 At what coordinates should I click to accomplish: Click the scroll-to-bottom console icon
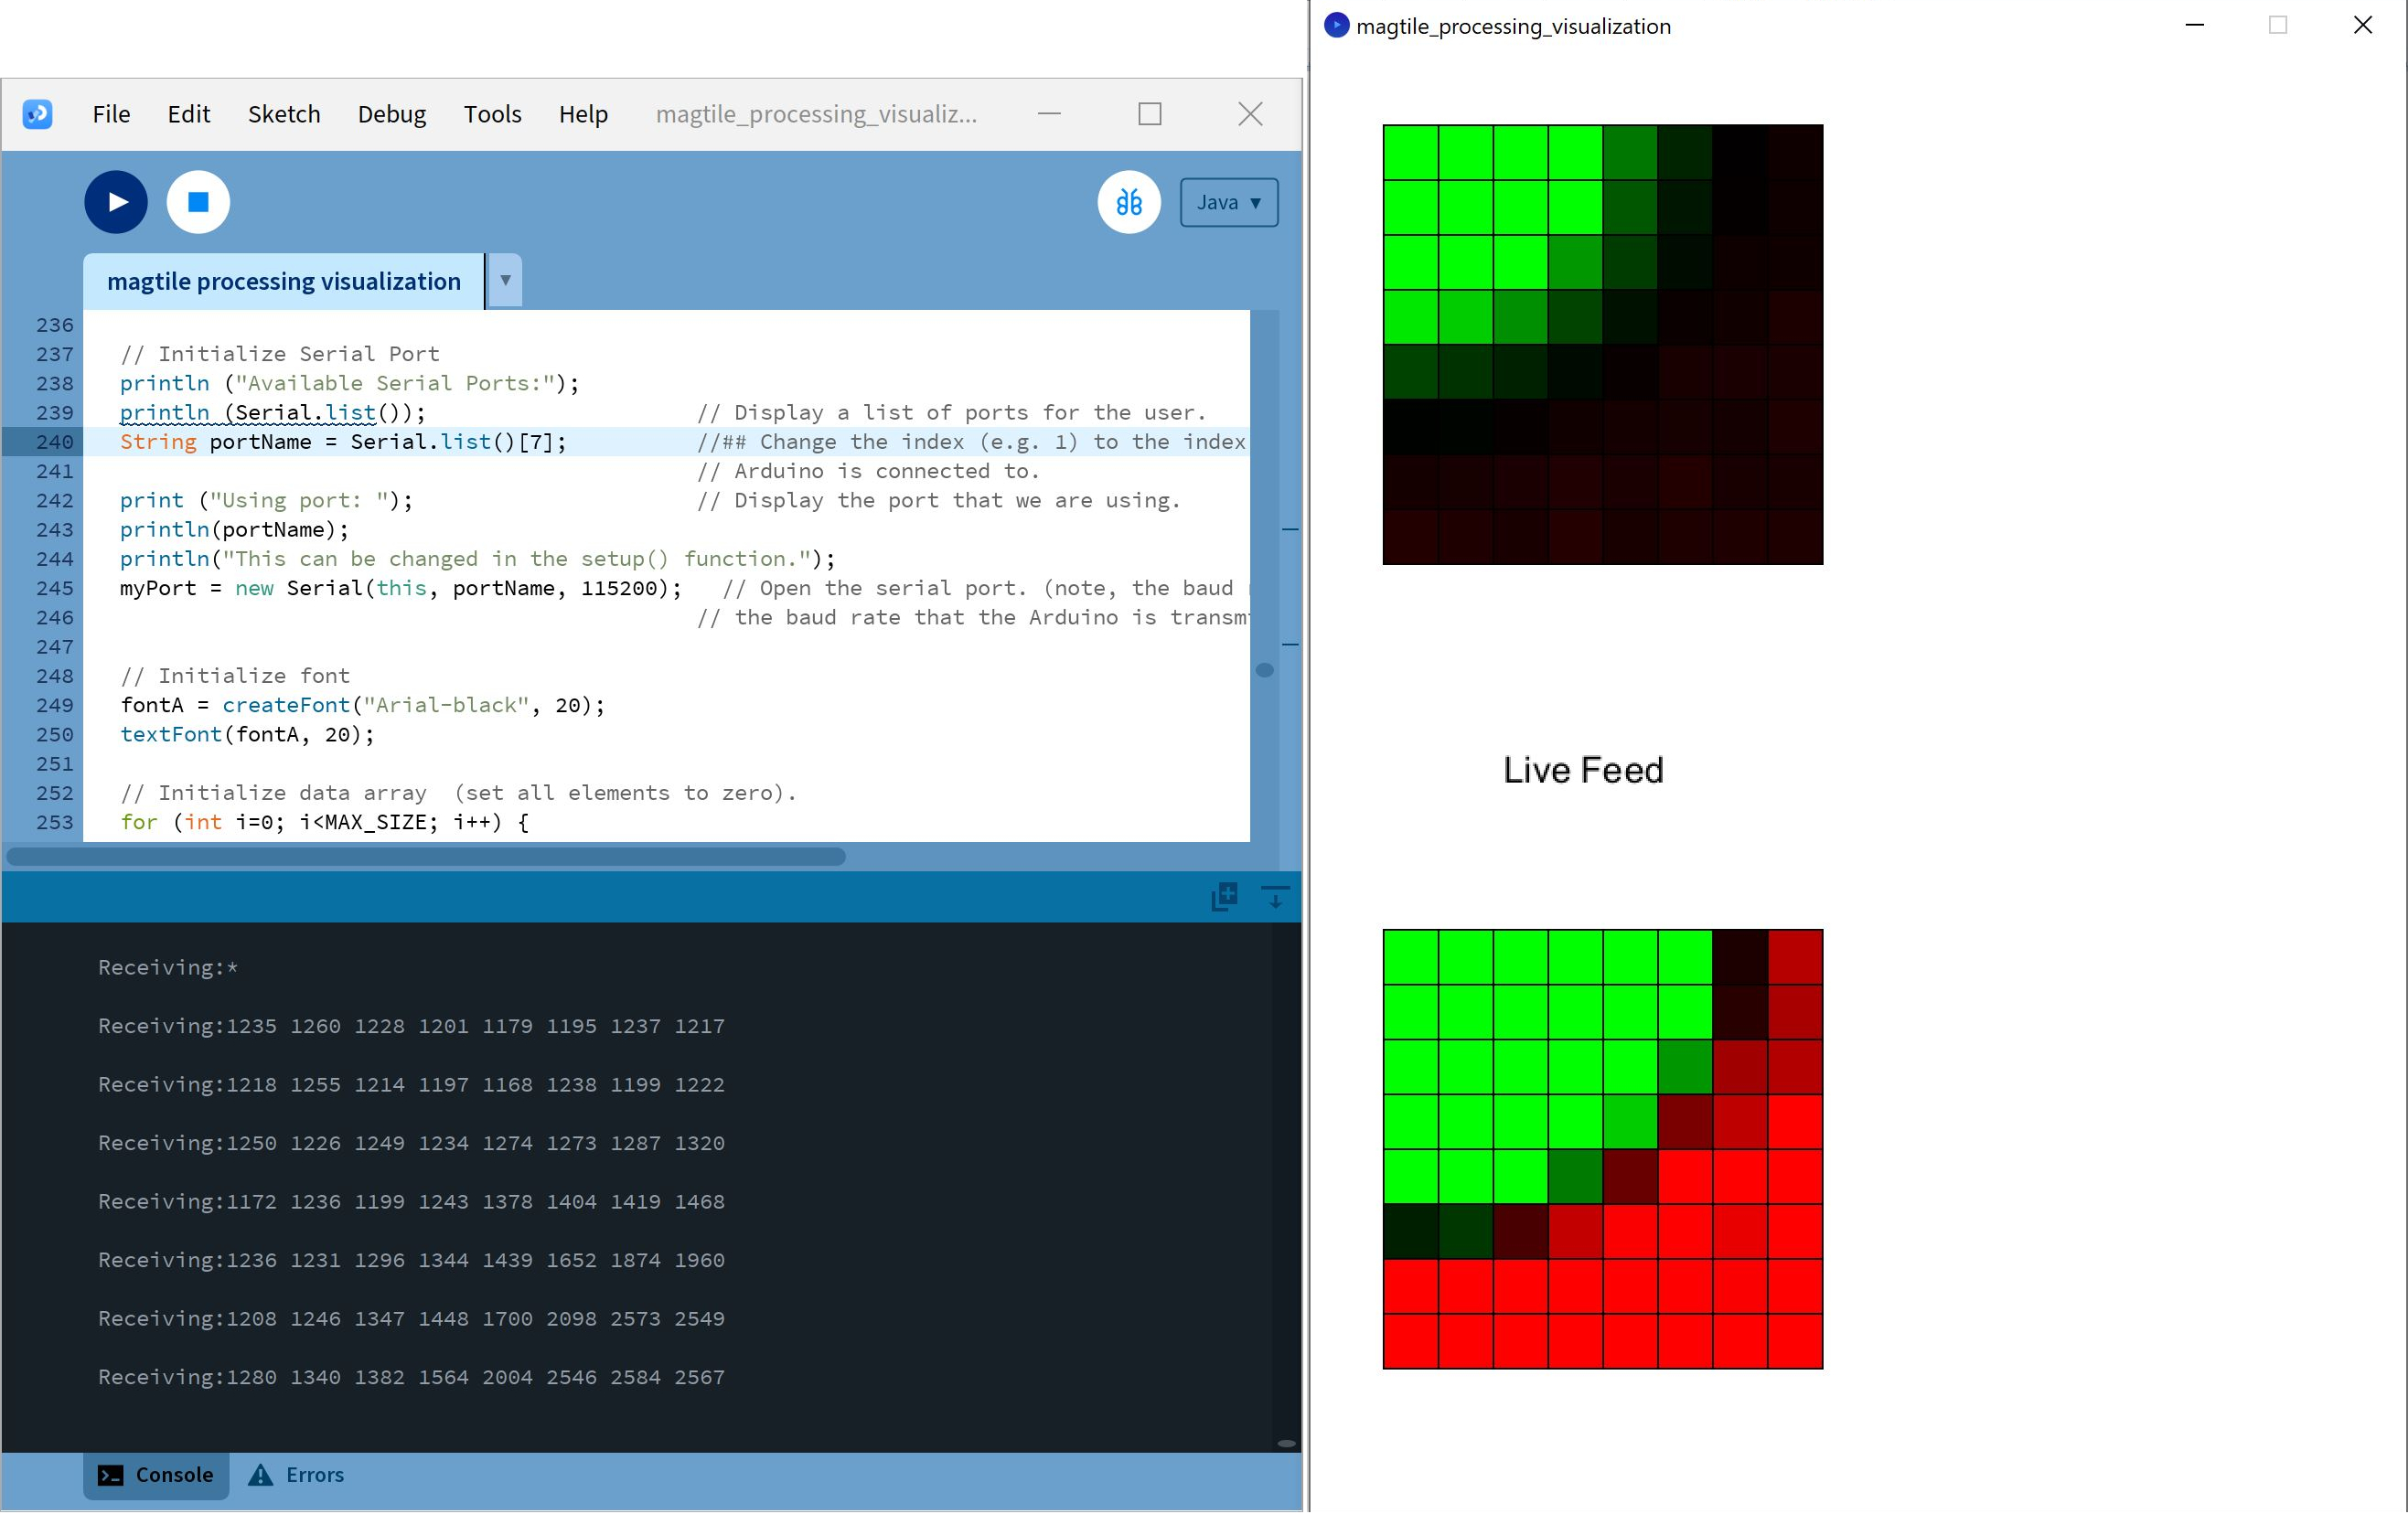click(x=1275, y=896)
